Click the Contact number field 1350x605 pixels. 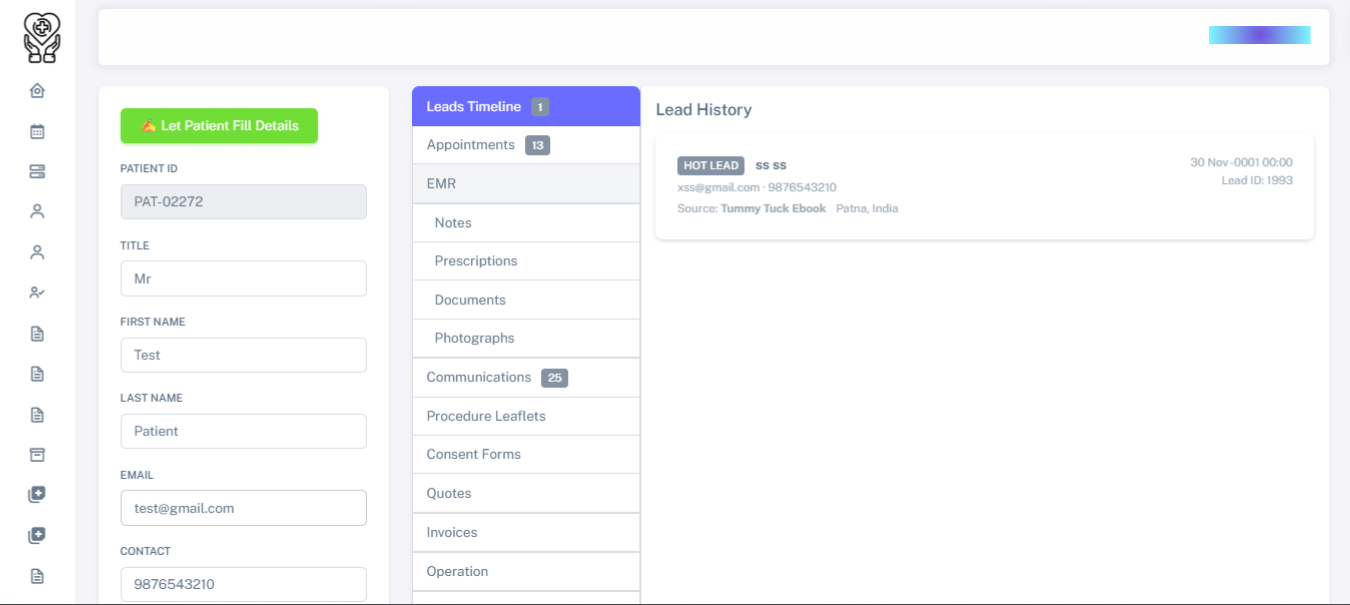(243, 584)
